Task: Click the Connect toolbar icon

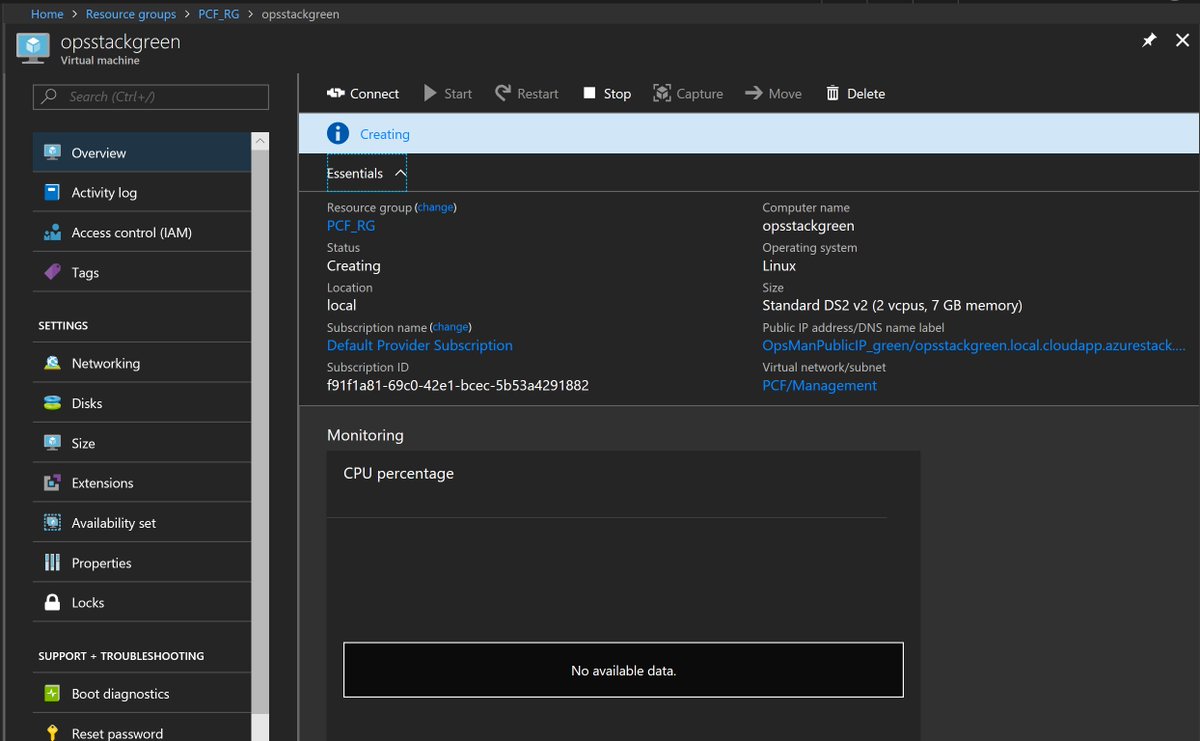Action: point(335,93)
